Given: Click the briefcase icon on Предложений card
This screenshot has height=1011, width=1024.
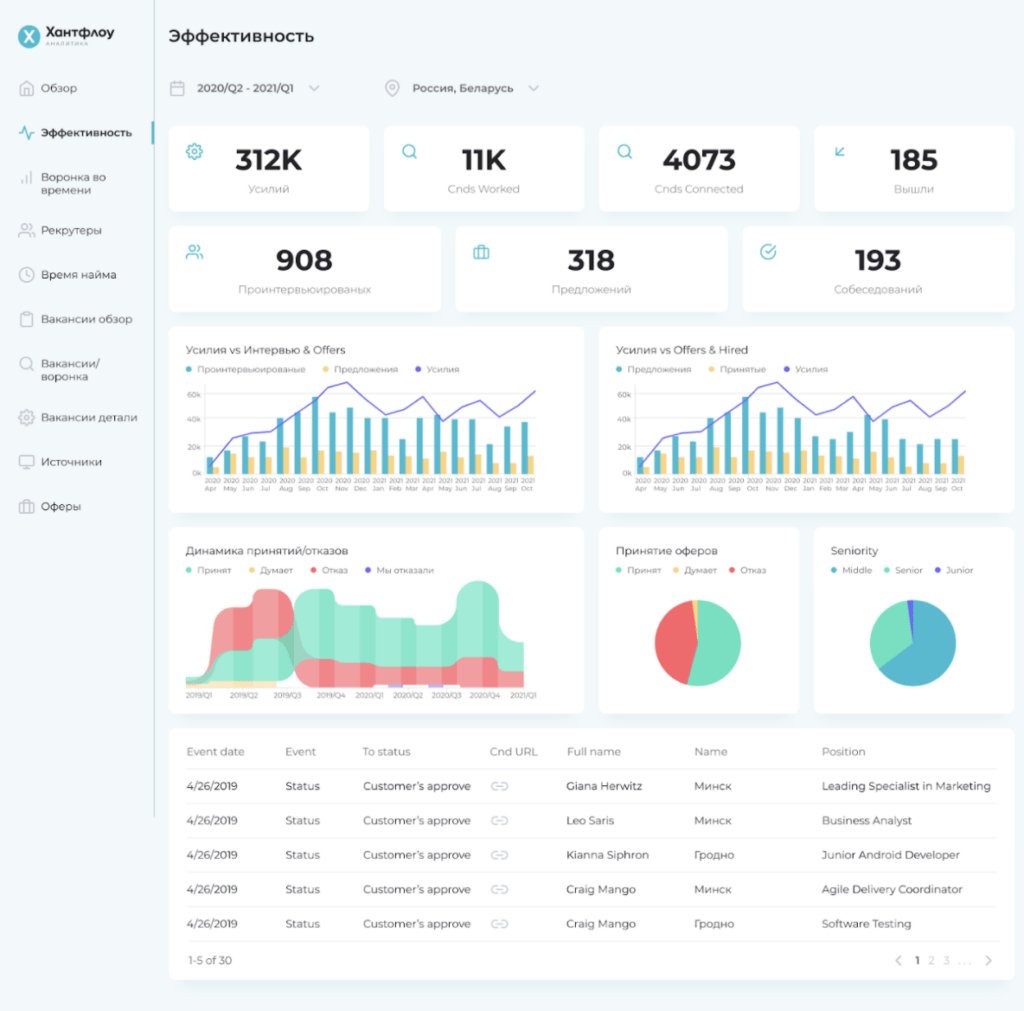Looking at the screenshot, I should click(x=481, y=252).
